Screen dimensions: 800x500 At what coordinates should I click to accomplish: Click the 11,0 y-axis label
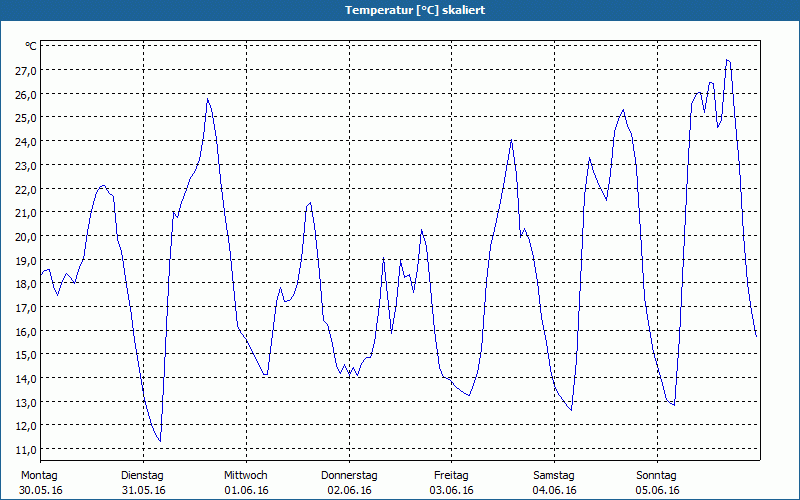(x=26, y=450)
